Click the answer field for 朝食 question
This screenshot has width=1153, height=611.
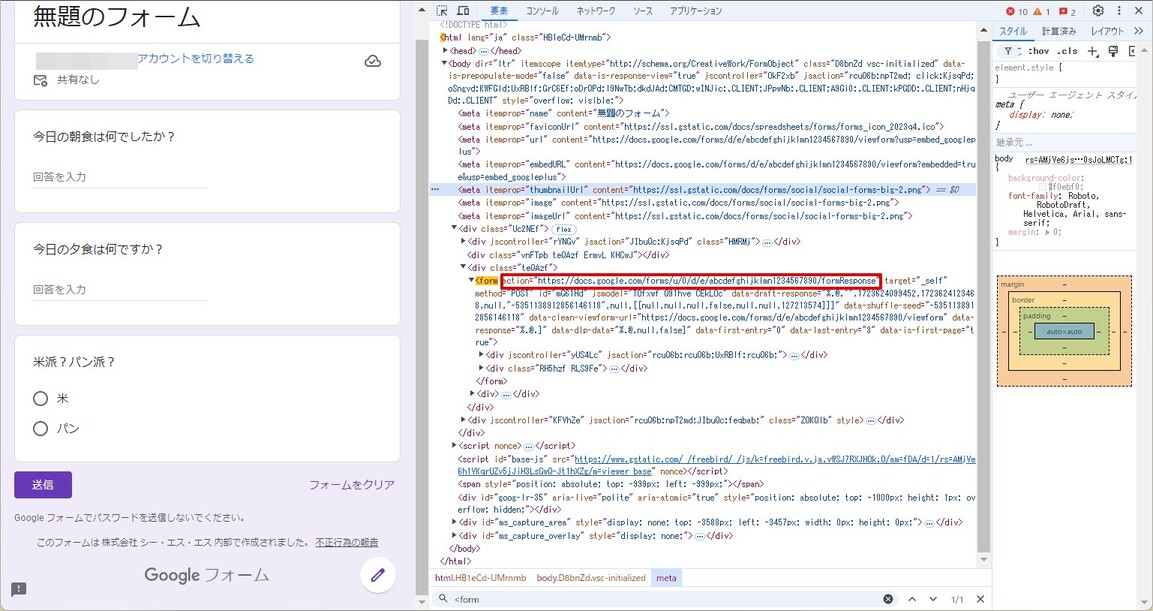pos(120,177)
